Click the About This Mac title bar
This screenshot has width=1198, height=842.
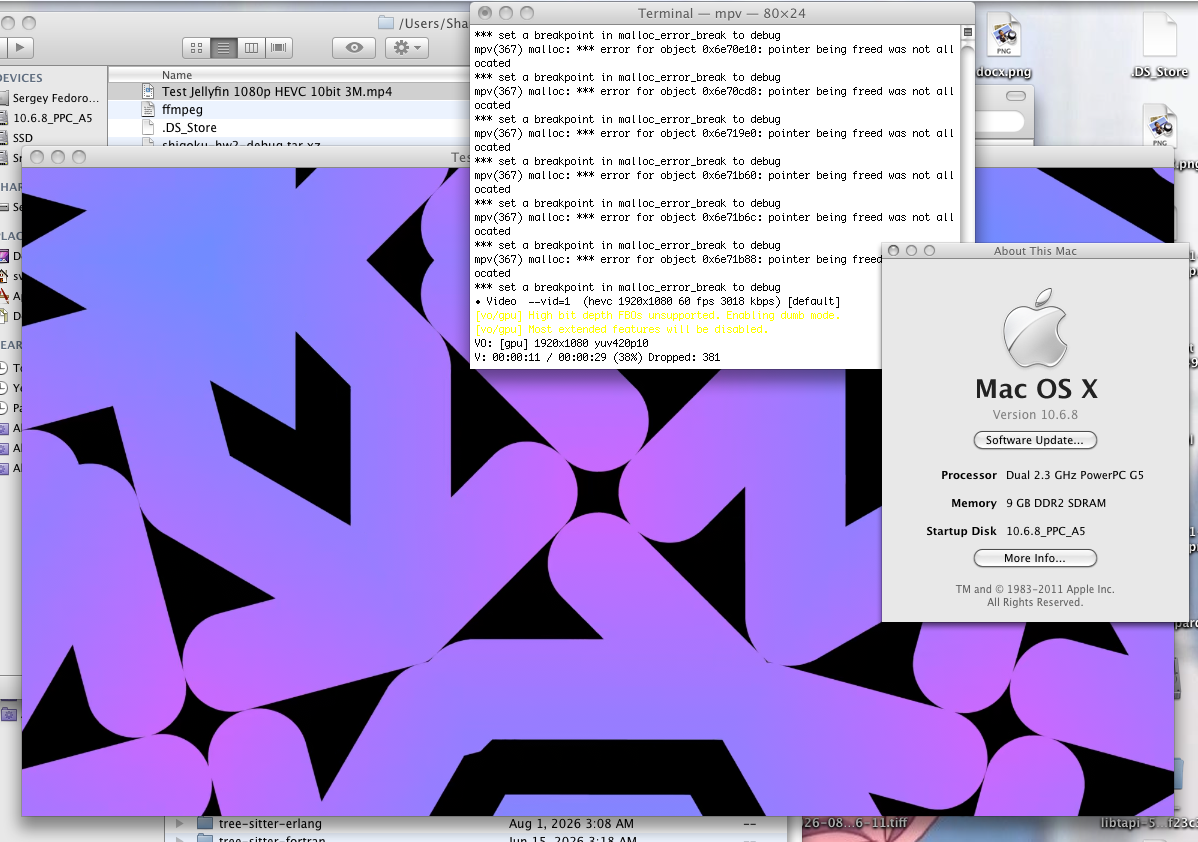click(1034, 251)
